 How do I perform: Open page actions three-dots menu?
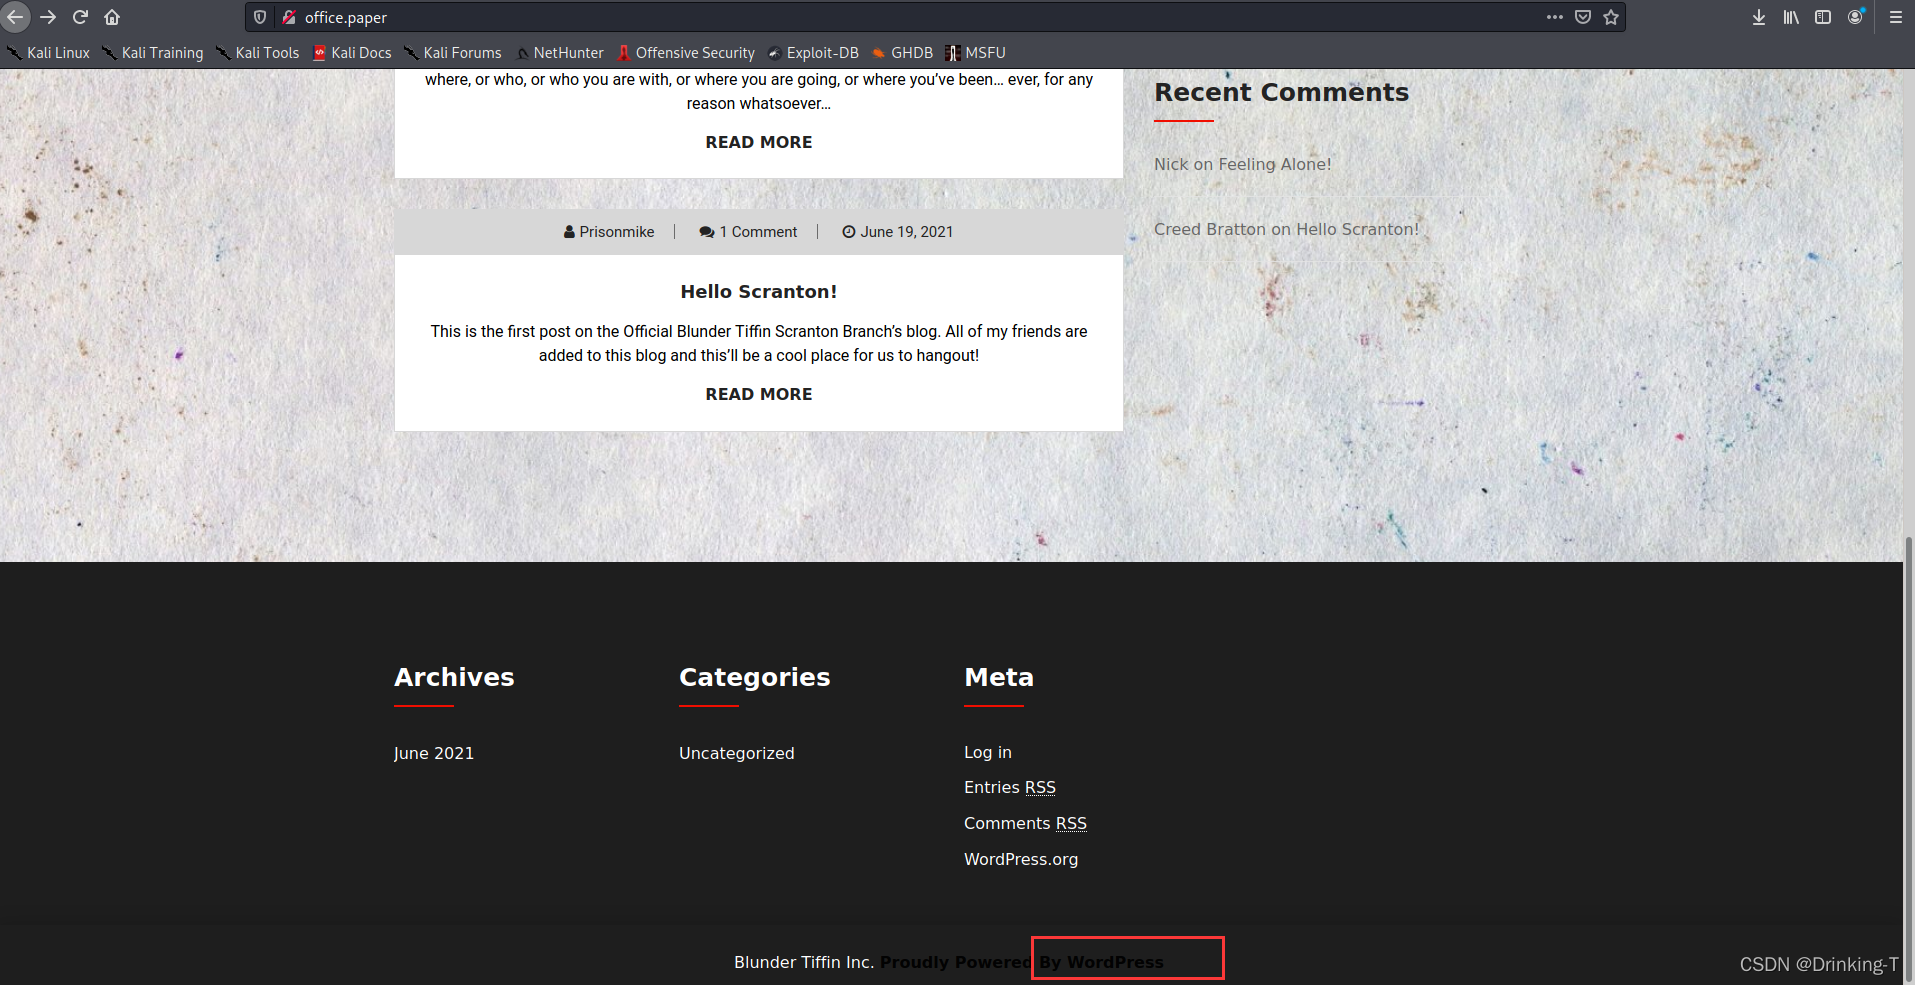1554,17
